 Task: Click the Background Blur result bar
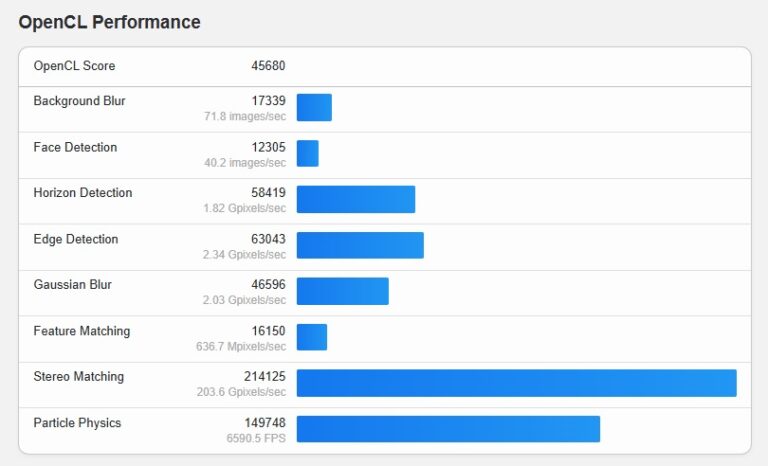(x=314, y=108)
